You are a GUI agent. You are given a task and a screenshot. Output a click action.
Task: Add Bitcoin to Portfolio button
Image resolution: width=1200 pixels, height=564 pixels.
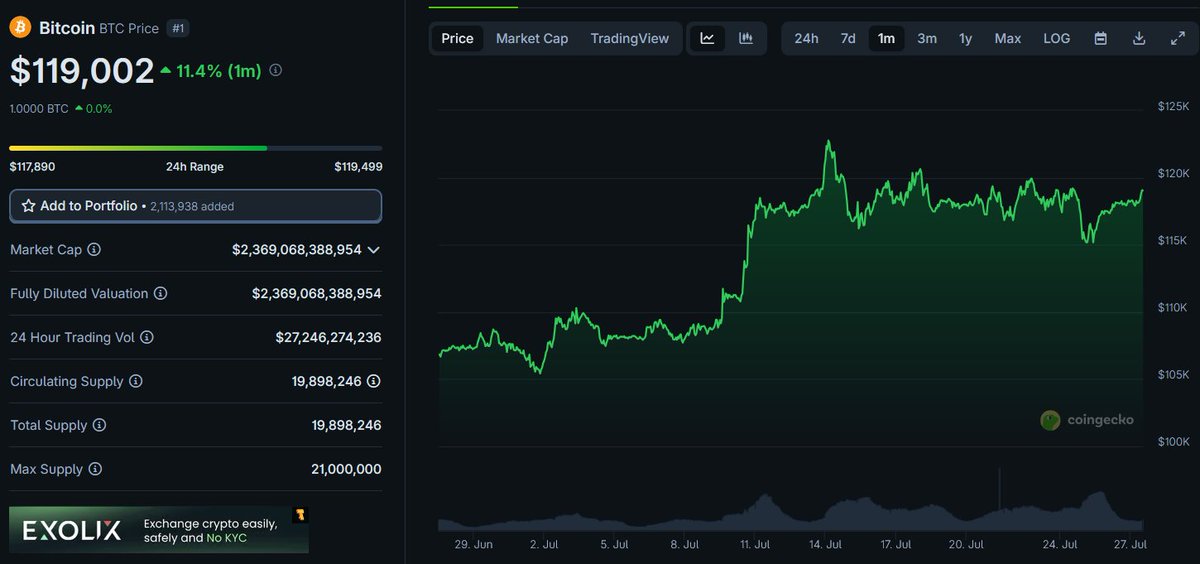tap(196, 205)
